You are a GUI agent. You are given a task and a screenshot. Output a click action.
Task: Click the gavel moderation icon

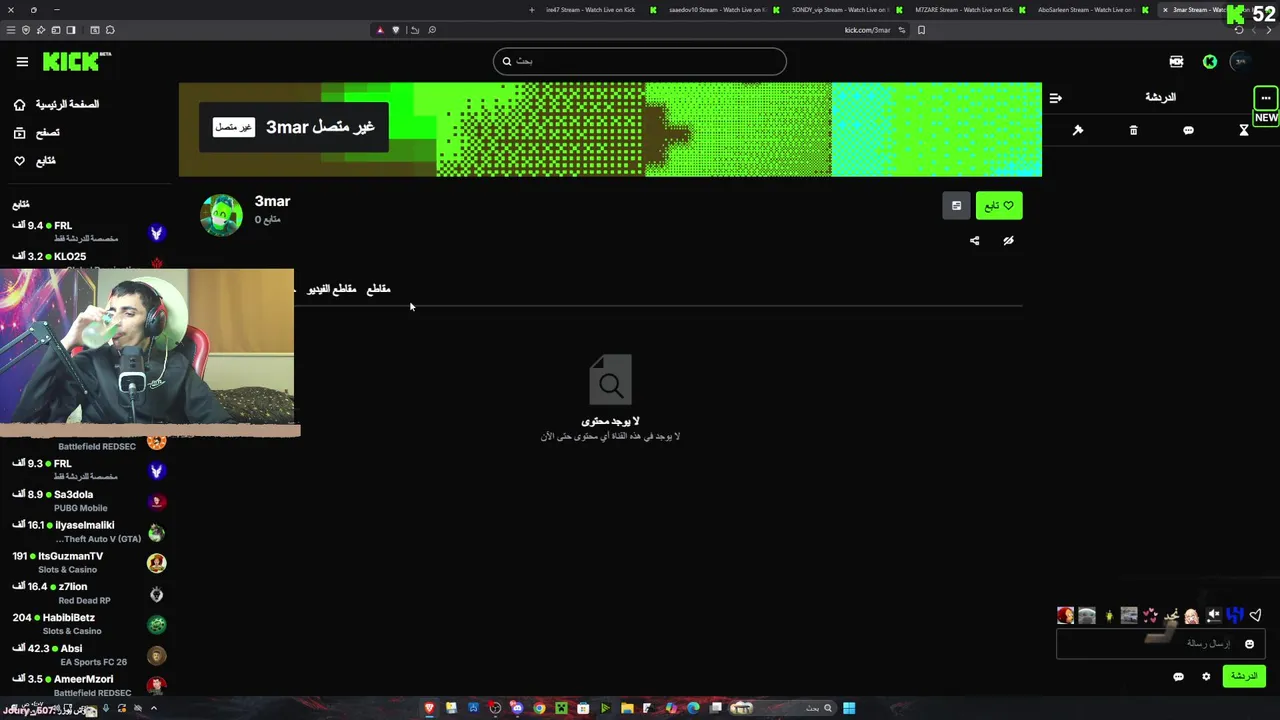[1078, 130]
